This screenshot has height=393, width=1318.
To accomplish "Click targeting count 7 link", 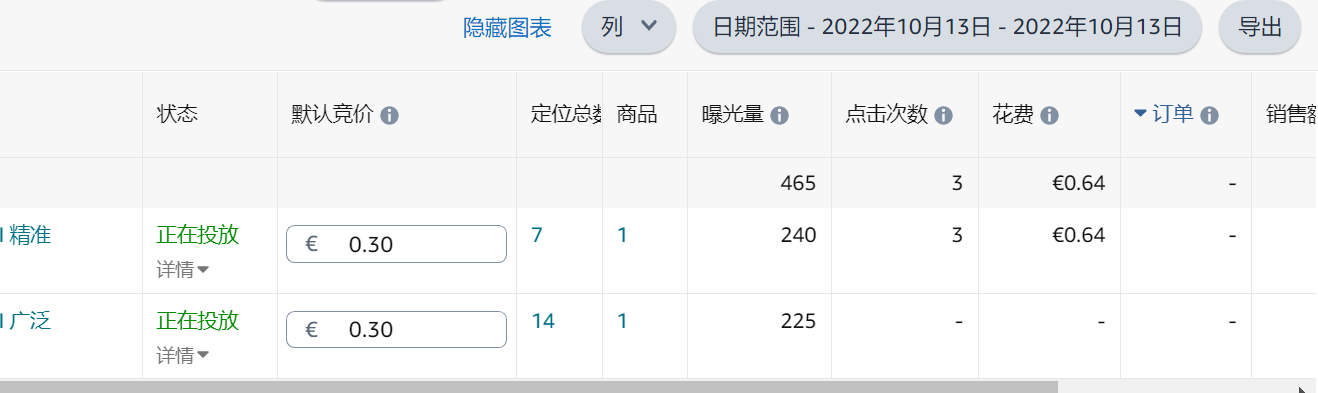I will point(537,235).
